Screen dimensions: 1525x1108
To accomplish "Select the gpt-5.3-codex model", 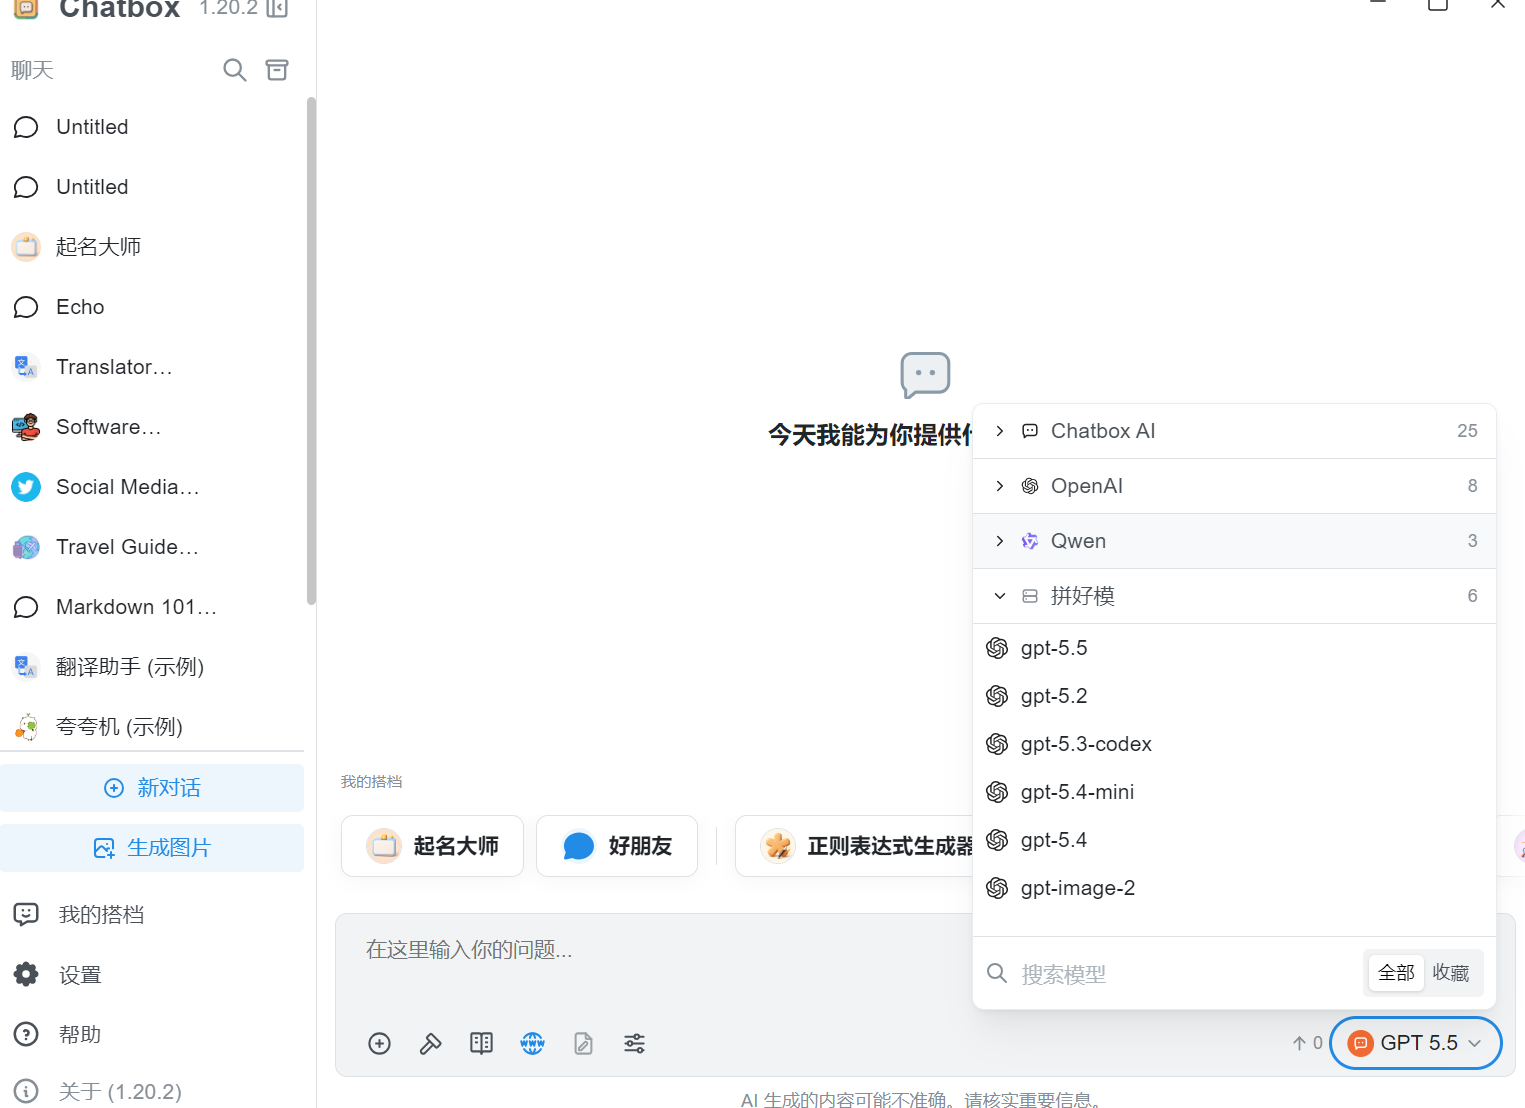I will (1234, 744).
